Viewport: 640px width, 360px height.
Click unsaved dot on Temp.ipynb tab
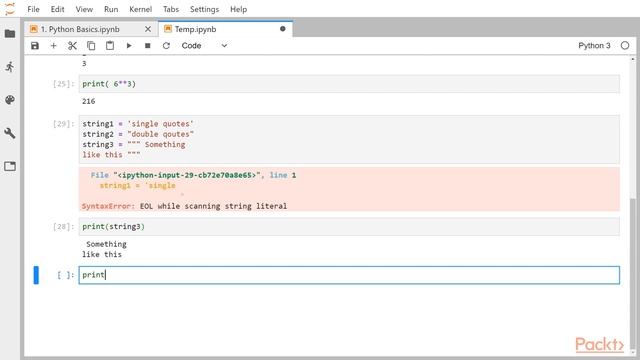pyautogui.click(x=282, y=29)
